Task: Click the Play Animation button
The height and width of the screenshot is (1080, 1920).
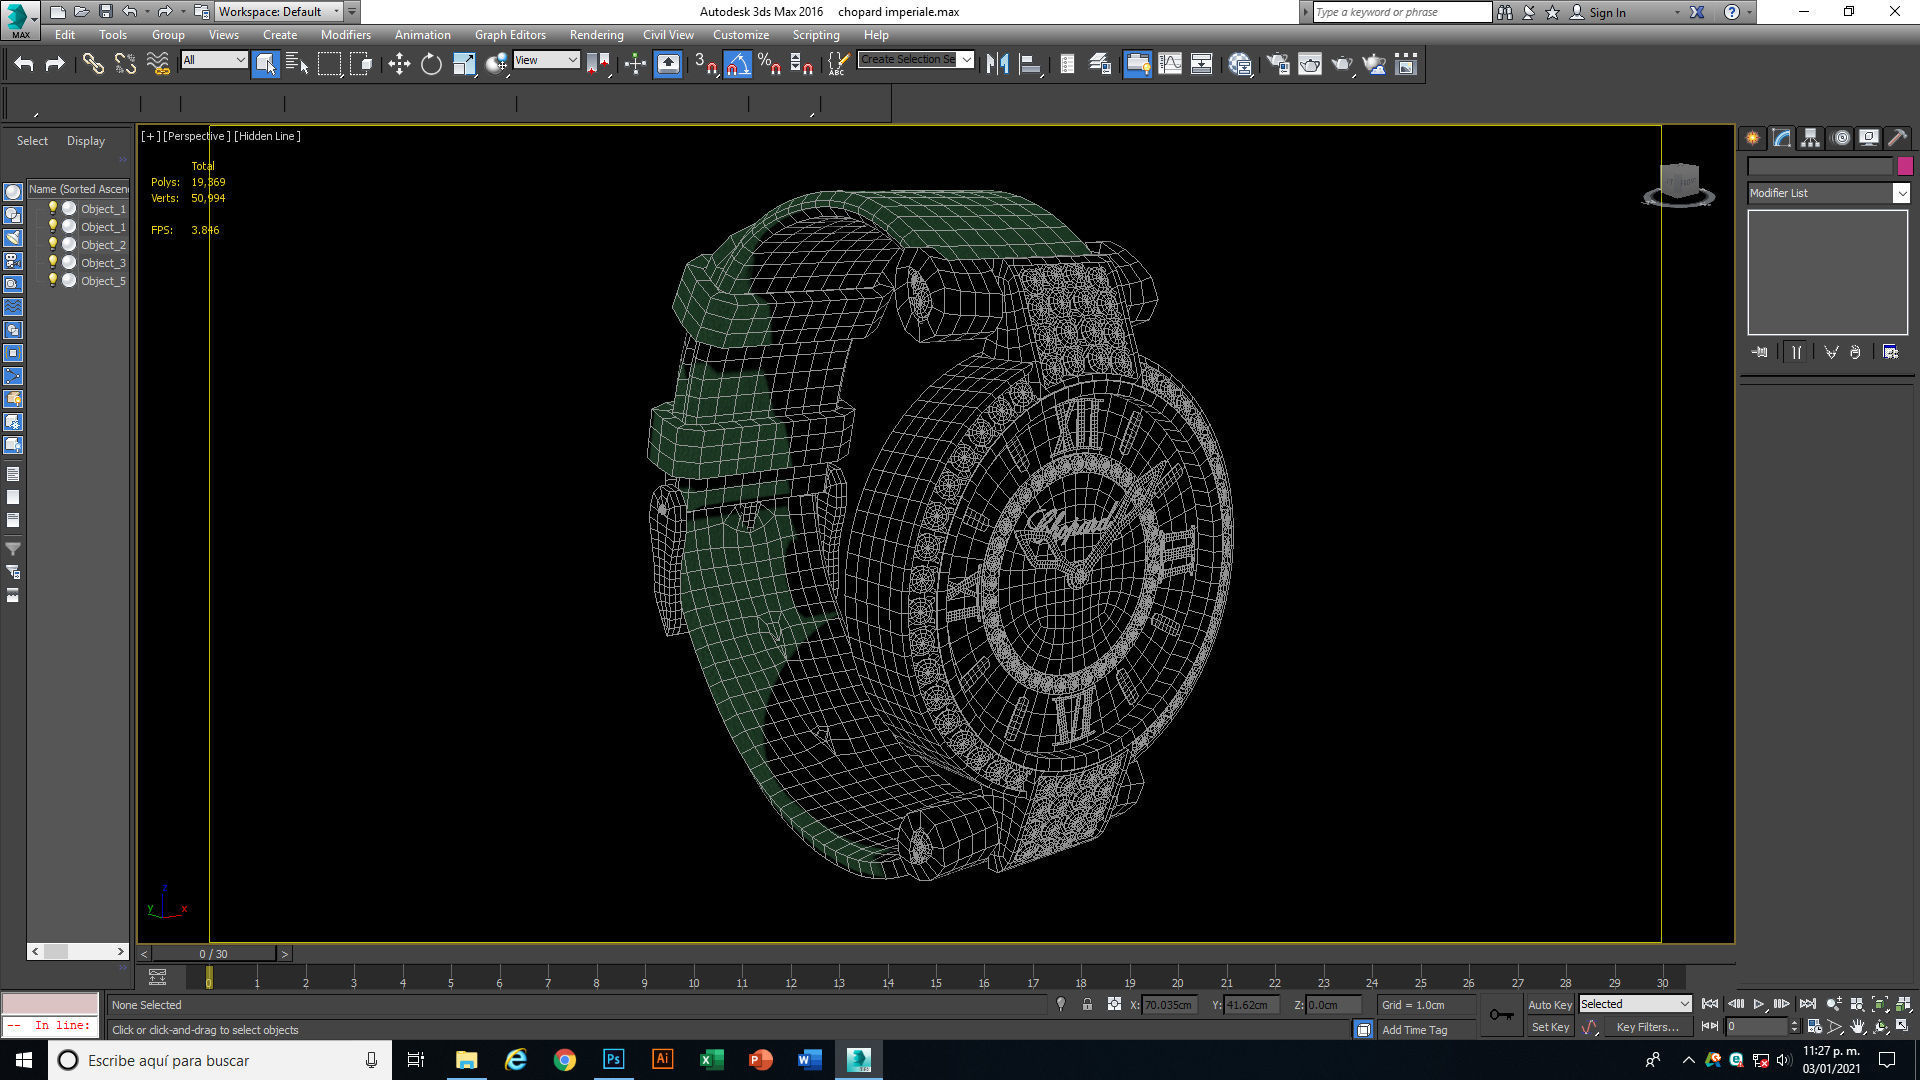Action: 1759,1004
